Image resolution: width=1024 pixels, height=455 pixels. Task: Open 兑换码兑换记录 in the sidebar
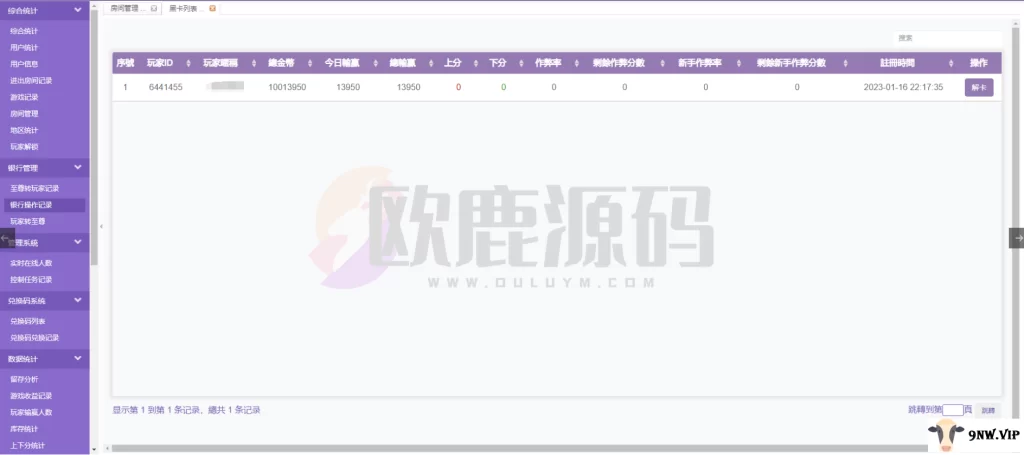pyautogui.click(x=35, y=337)
